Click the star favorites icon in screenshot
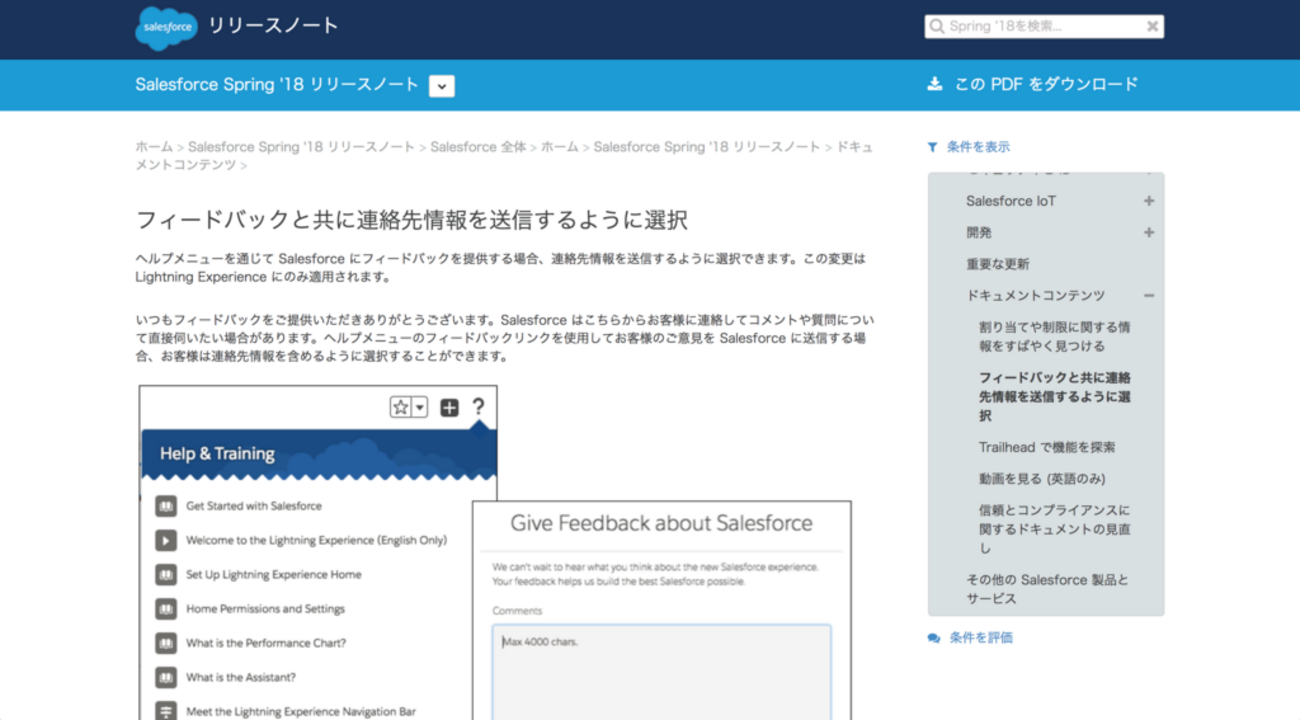The image size is (1300, 720). click(x=401, y=407)
